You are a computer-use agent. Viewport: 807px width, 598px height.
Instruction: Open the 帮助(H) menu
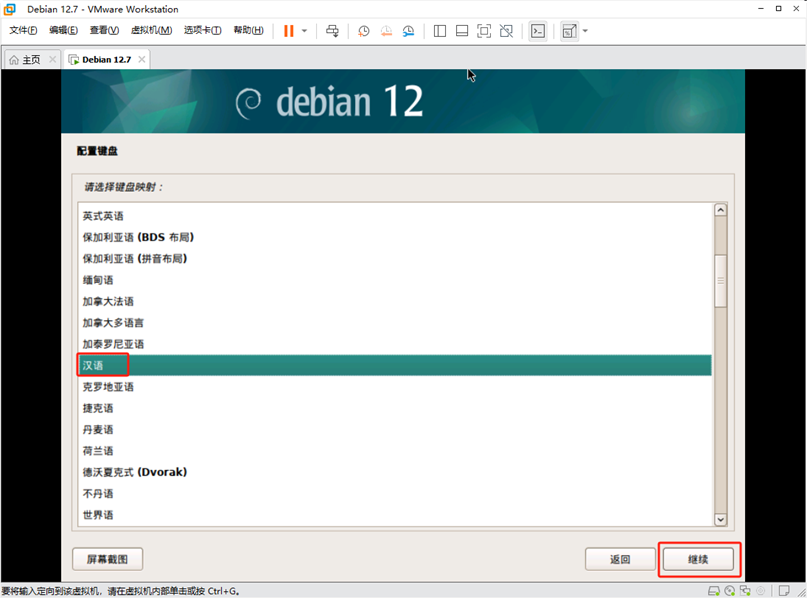249,30
